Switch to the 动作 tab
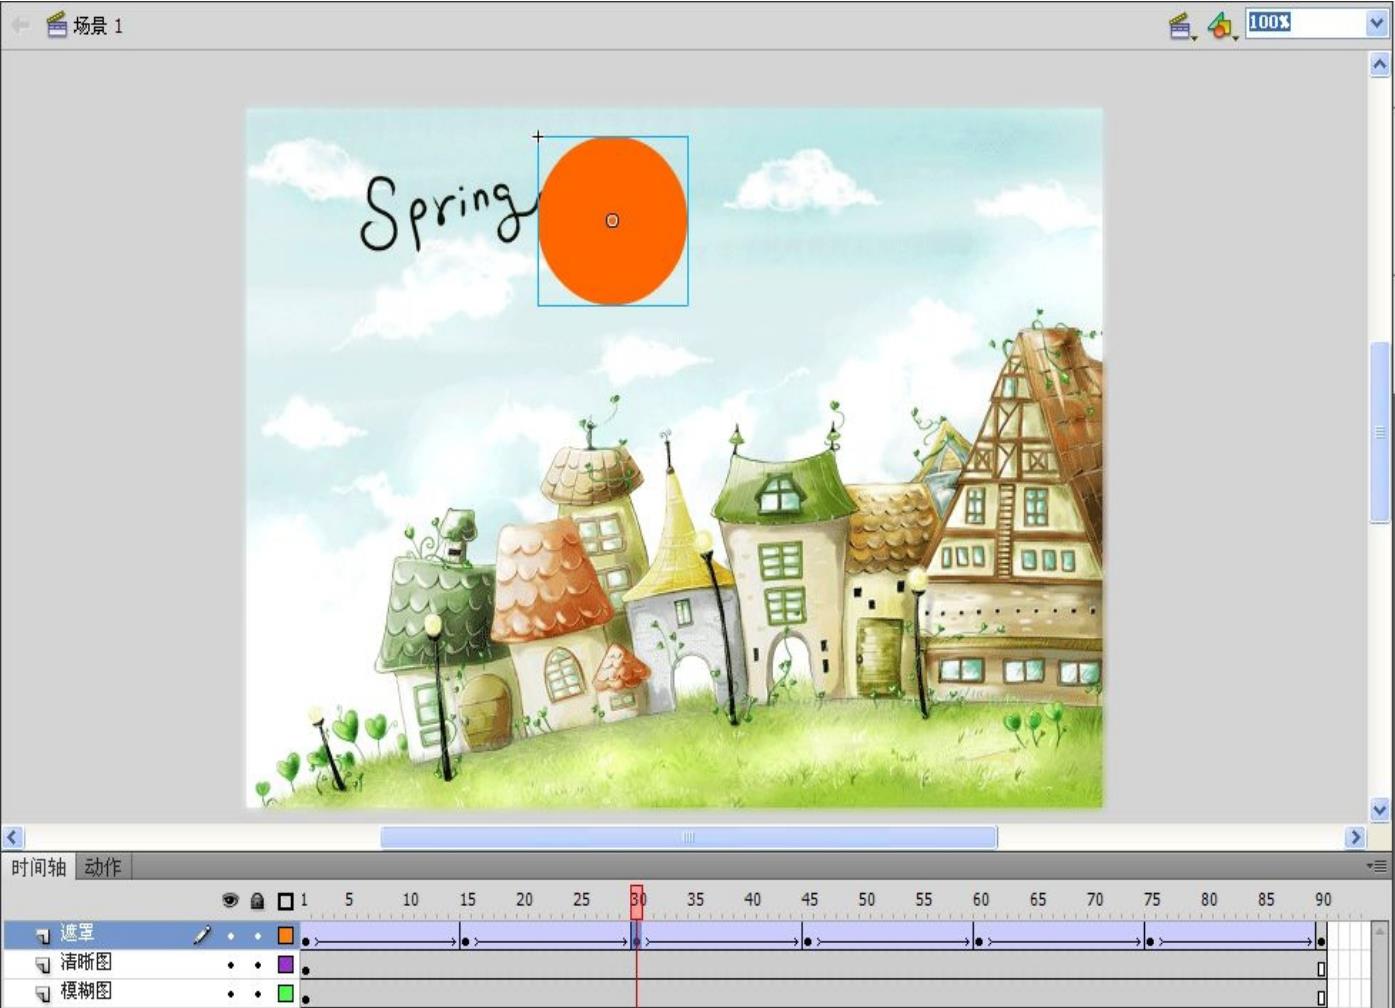The width and height of the screenshot is (1395, 1008). (102, 867)
